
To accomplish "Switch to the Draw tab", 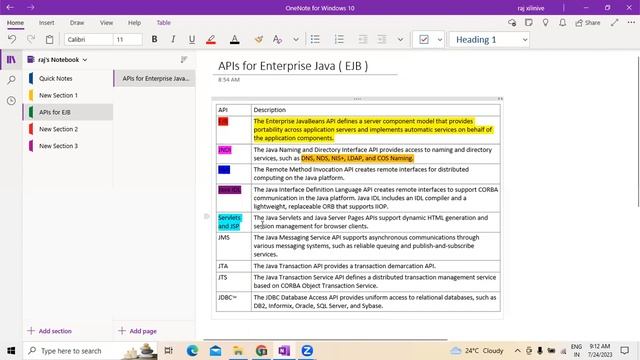I will click(77, 23).
